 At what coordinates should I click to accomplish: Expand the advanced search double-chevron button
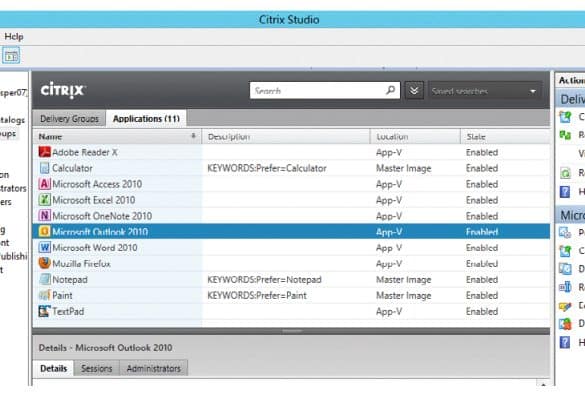click(x=414, y=90)
